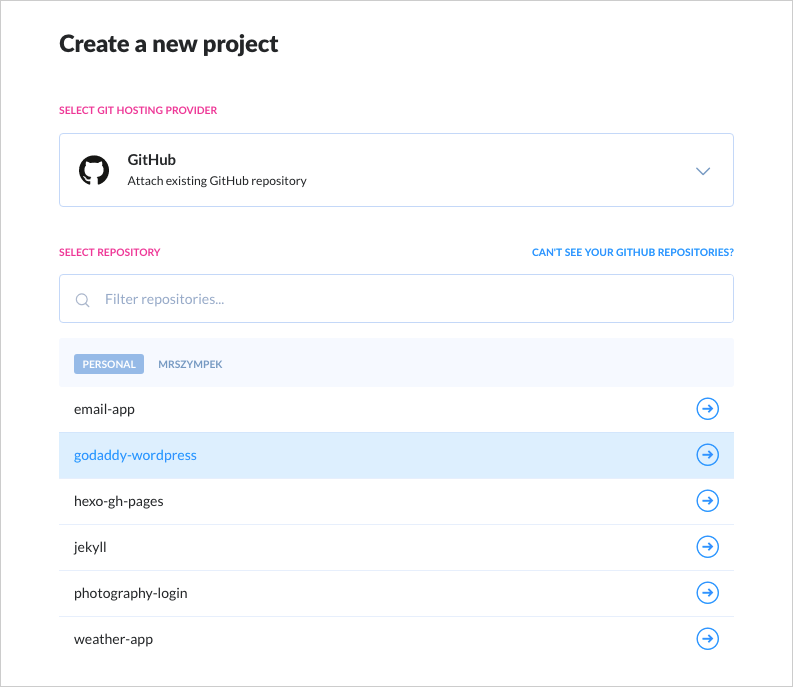793x687 pixels.
Task: Choose the photography-login repository name
Action: pos(130,593)
